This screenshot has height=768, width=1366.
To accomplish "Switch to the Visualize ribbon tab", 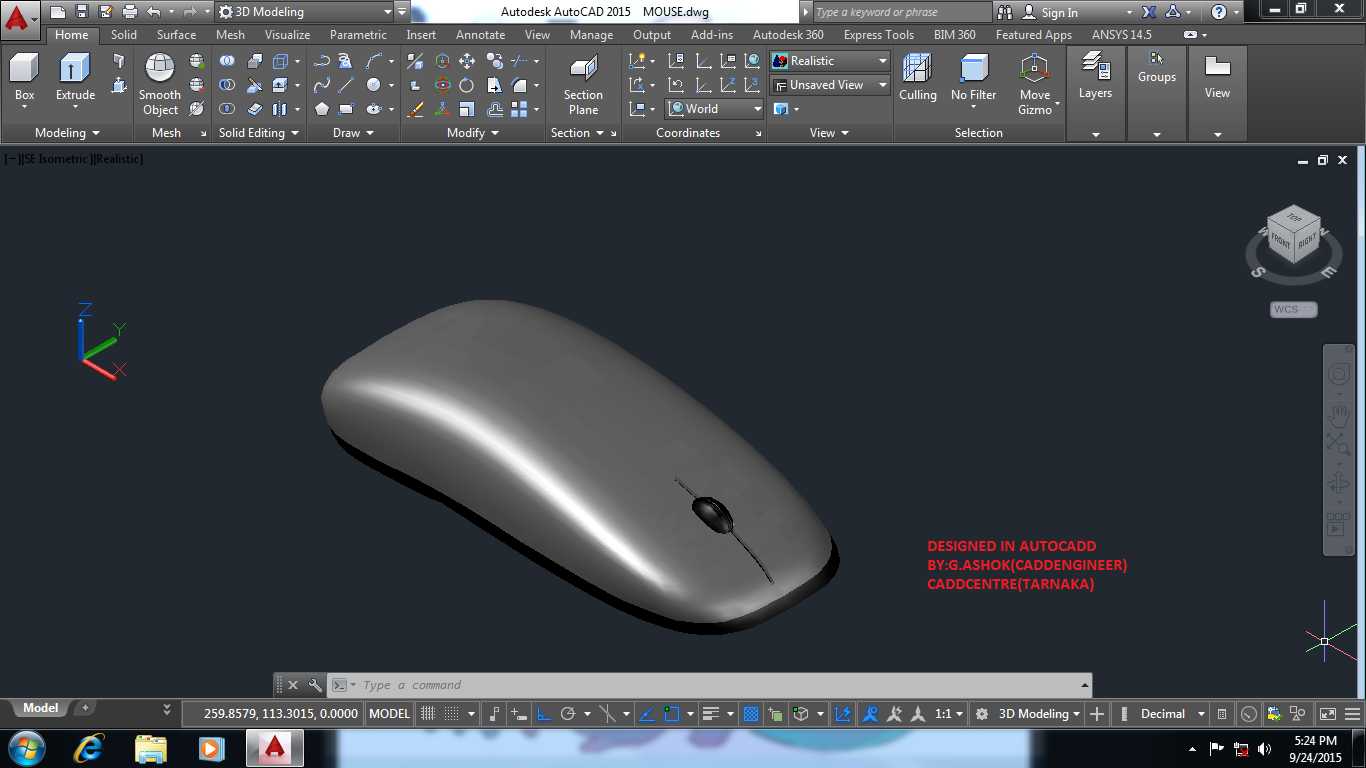I will click(287, 35).
